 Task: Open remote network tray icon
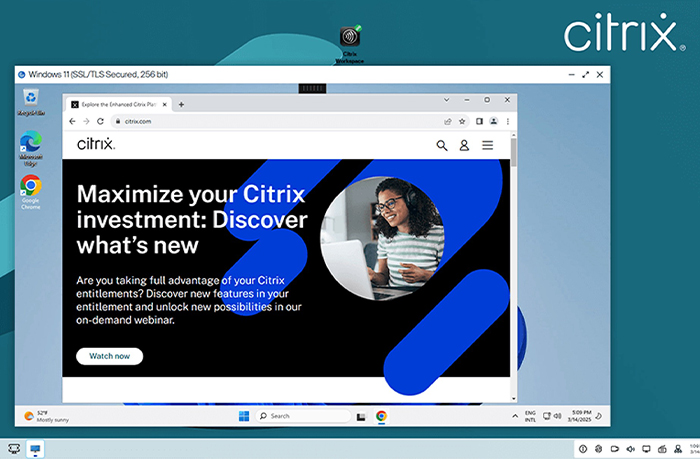pyautogui.click(x=547, y=416)
